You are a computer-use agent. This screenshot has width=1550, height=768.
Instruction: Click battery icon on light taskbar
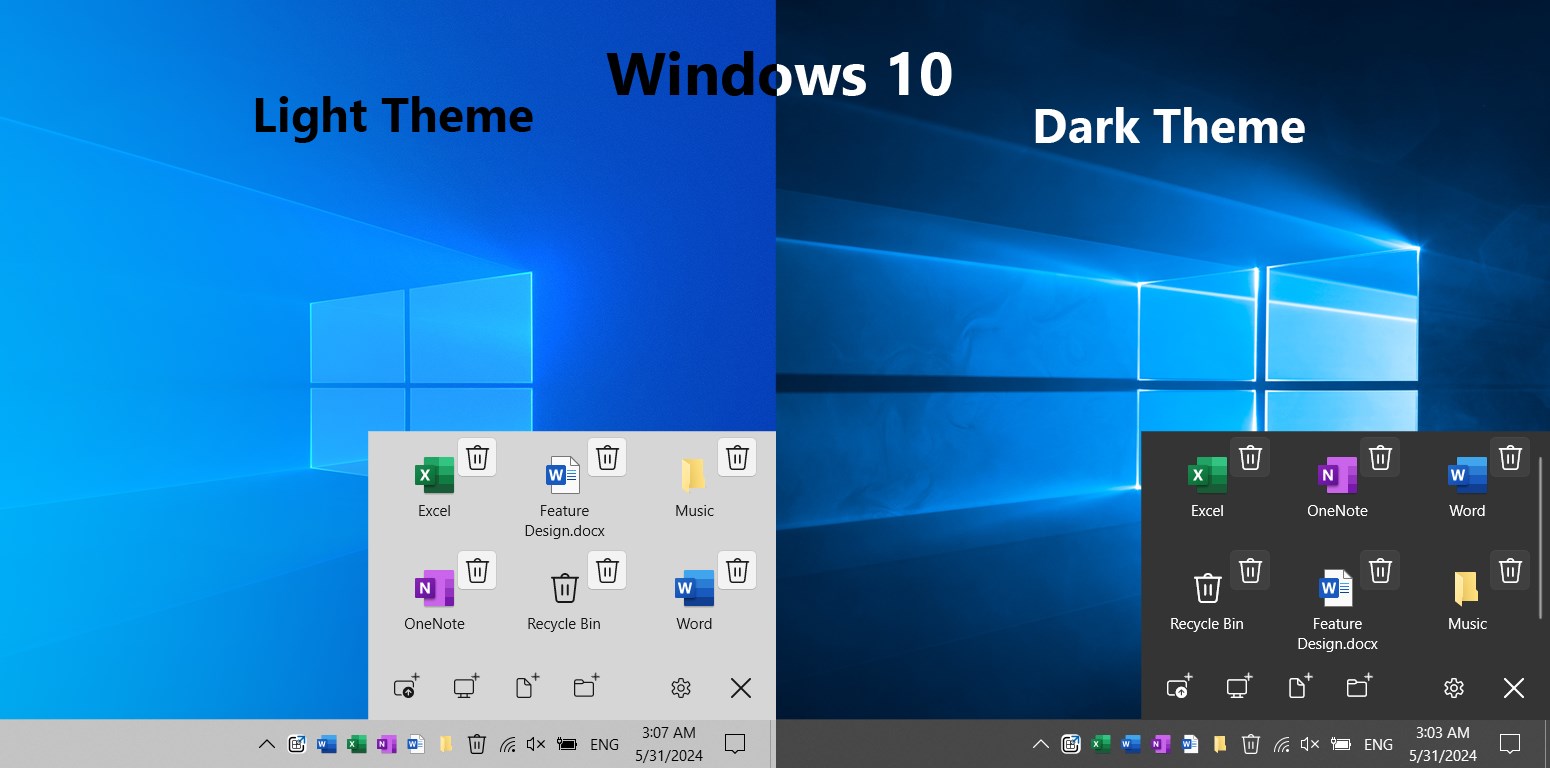567,744
